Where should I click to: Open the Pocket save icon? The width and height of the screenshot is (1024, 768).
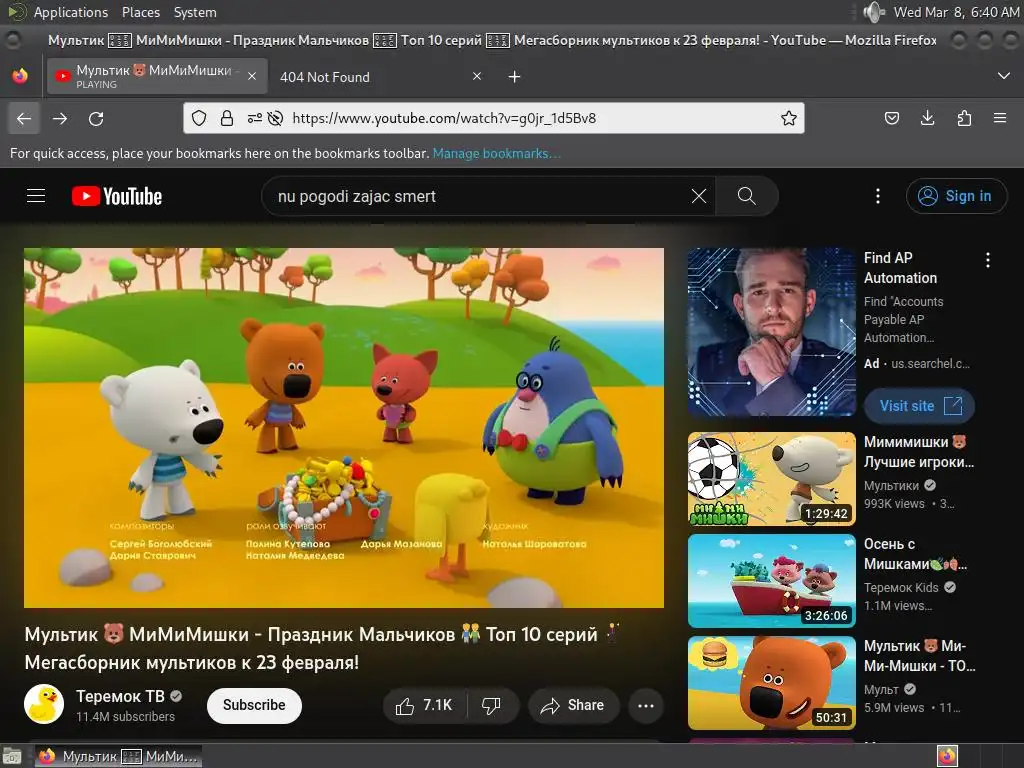point(891,118)
